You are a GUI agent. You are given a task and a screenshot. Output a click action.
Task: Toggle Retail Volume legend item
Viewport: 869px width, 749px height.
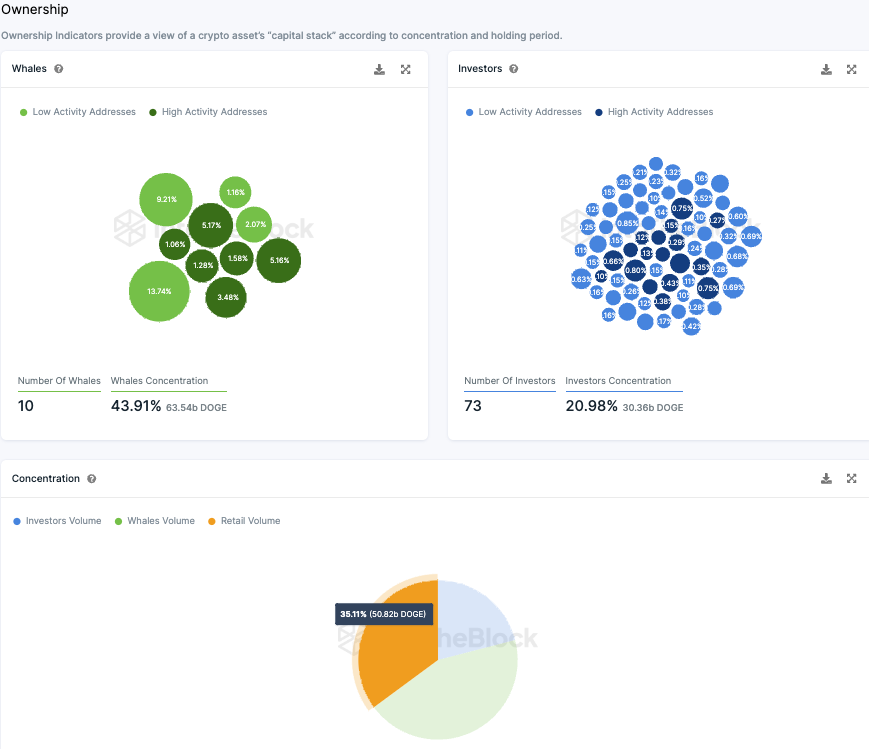[x=244, y=521]
